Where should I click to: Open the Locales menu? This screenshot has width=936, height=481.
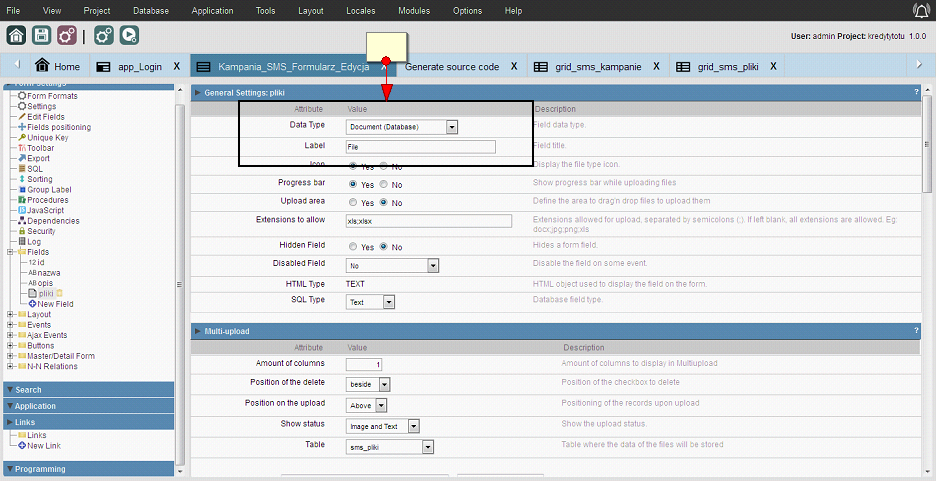[x=361, y=11]
